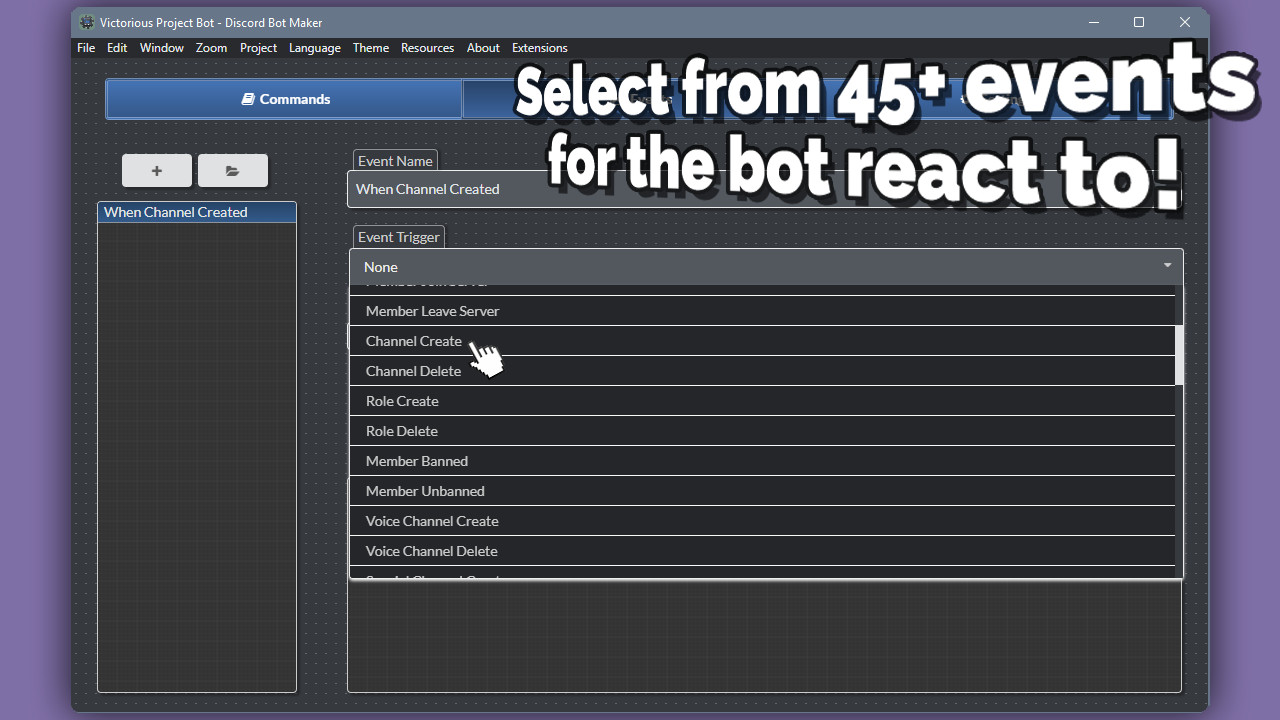The height and width of the screenshot is (720, 1280).
Task: Collapse the trigger list using the dropdown chevron
Action: [x=1166, y=266]
